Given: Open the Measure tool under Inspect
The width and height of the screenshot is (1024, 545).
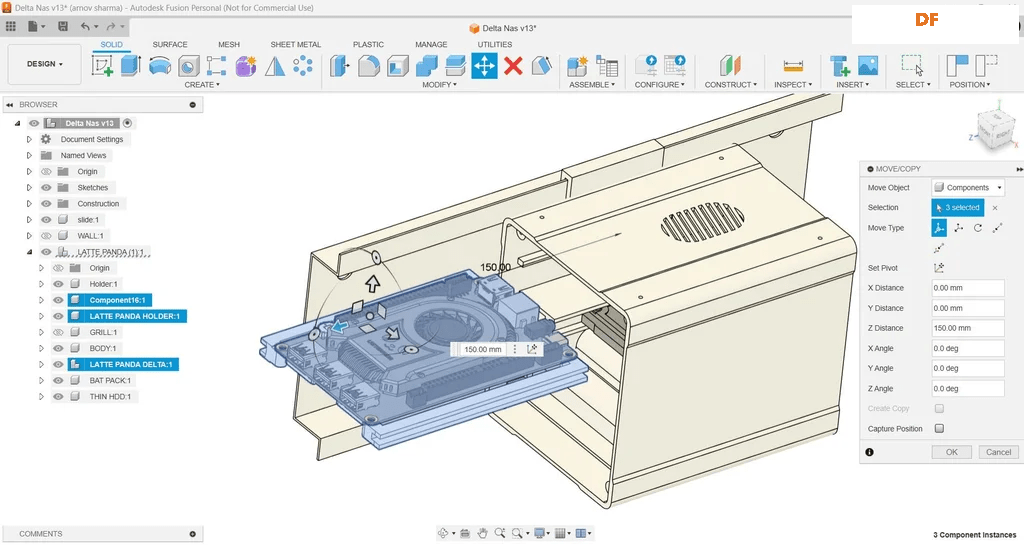Looking at the screenshot, I should click(794, 66).
